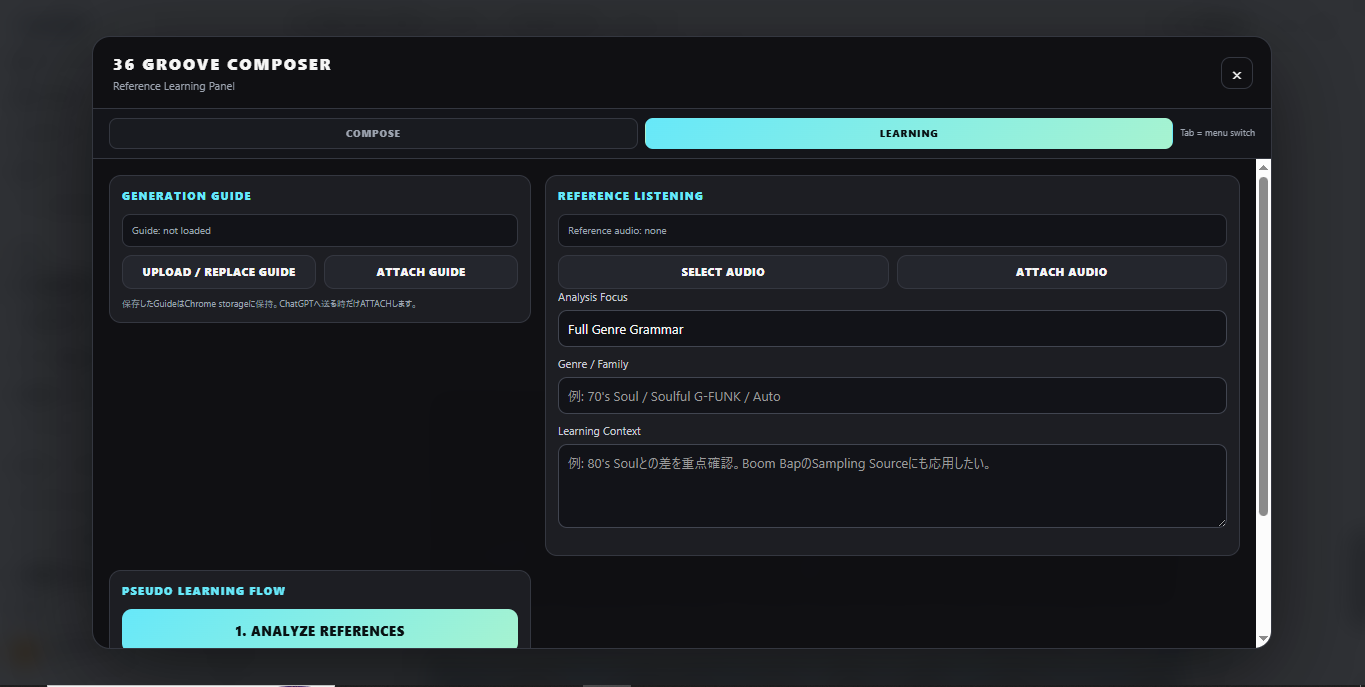Screen dimensions: 1365x687
Task: Open the Analysis Focus dropdown
Action: [892, 329]
